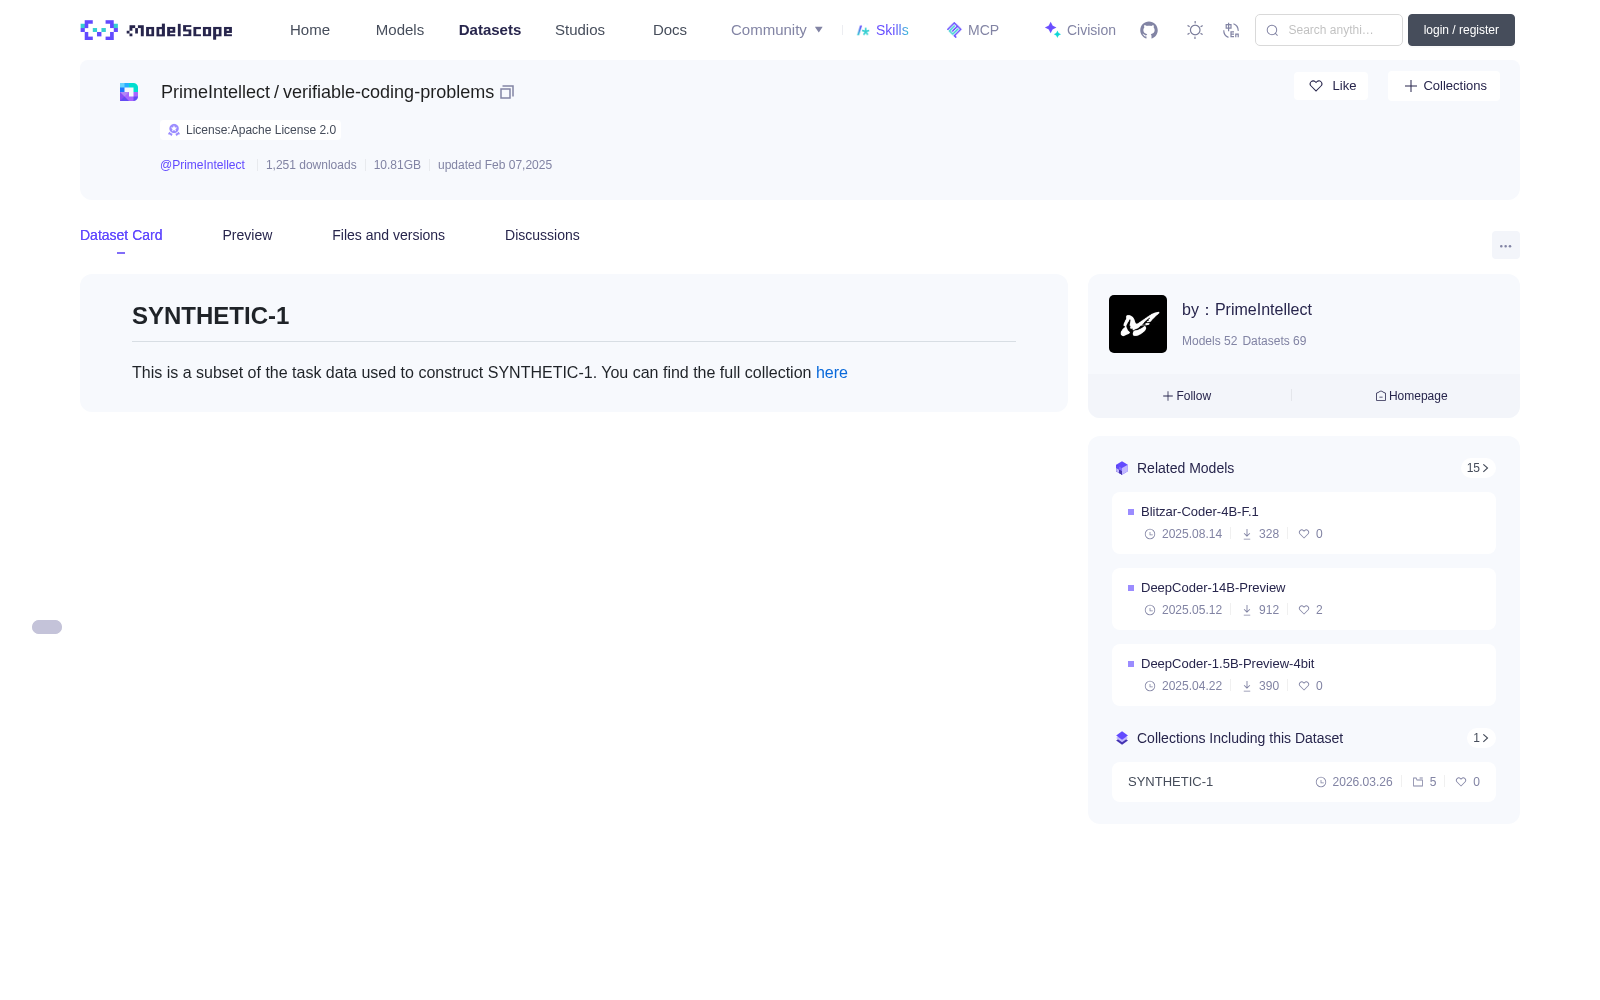
Task: Add dataset to Collections
Action: click(x=1444, y=86)
